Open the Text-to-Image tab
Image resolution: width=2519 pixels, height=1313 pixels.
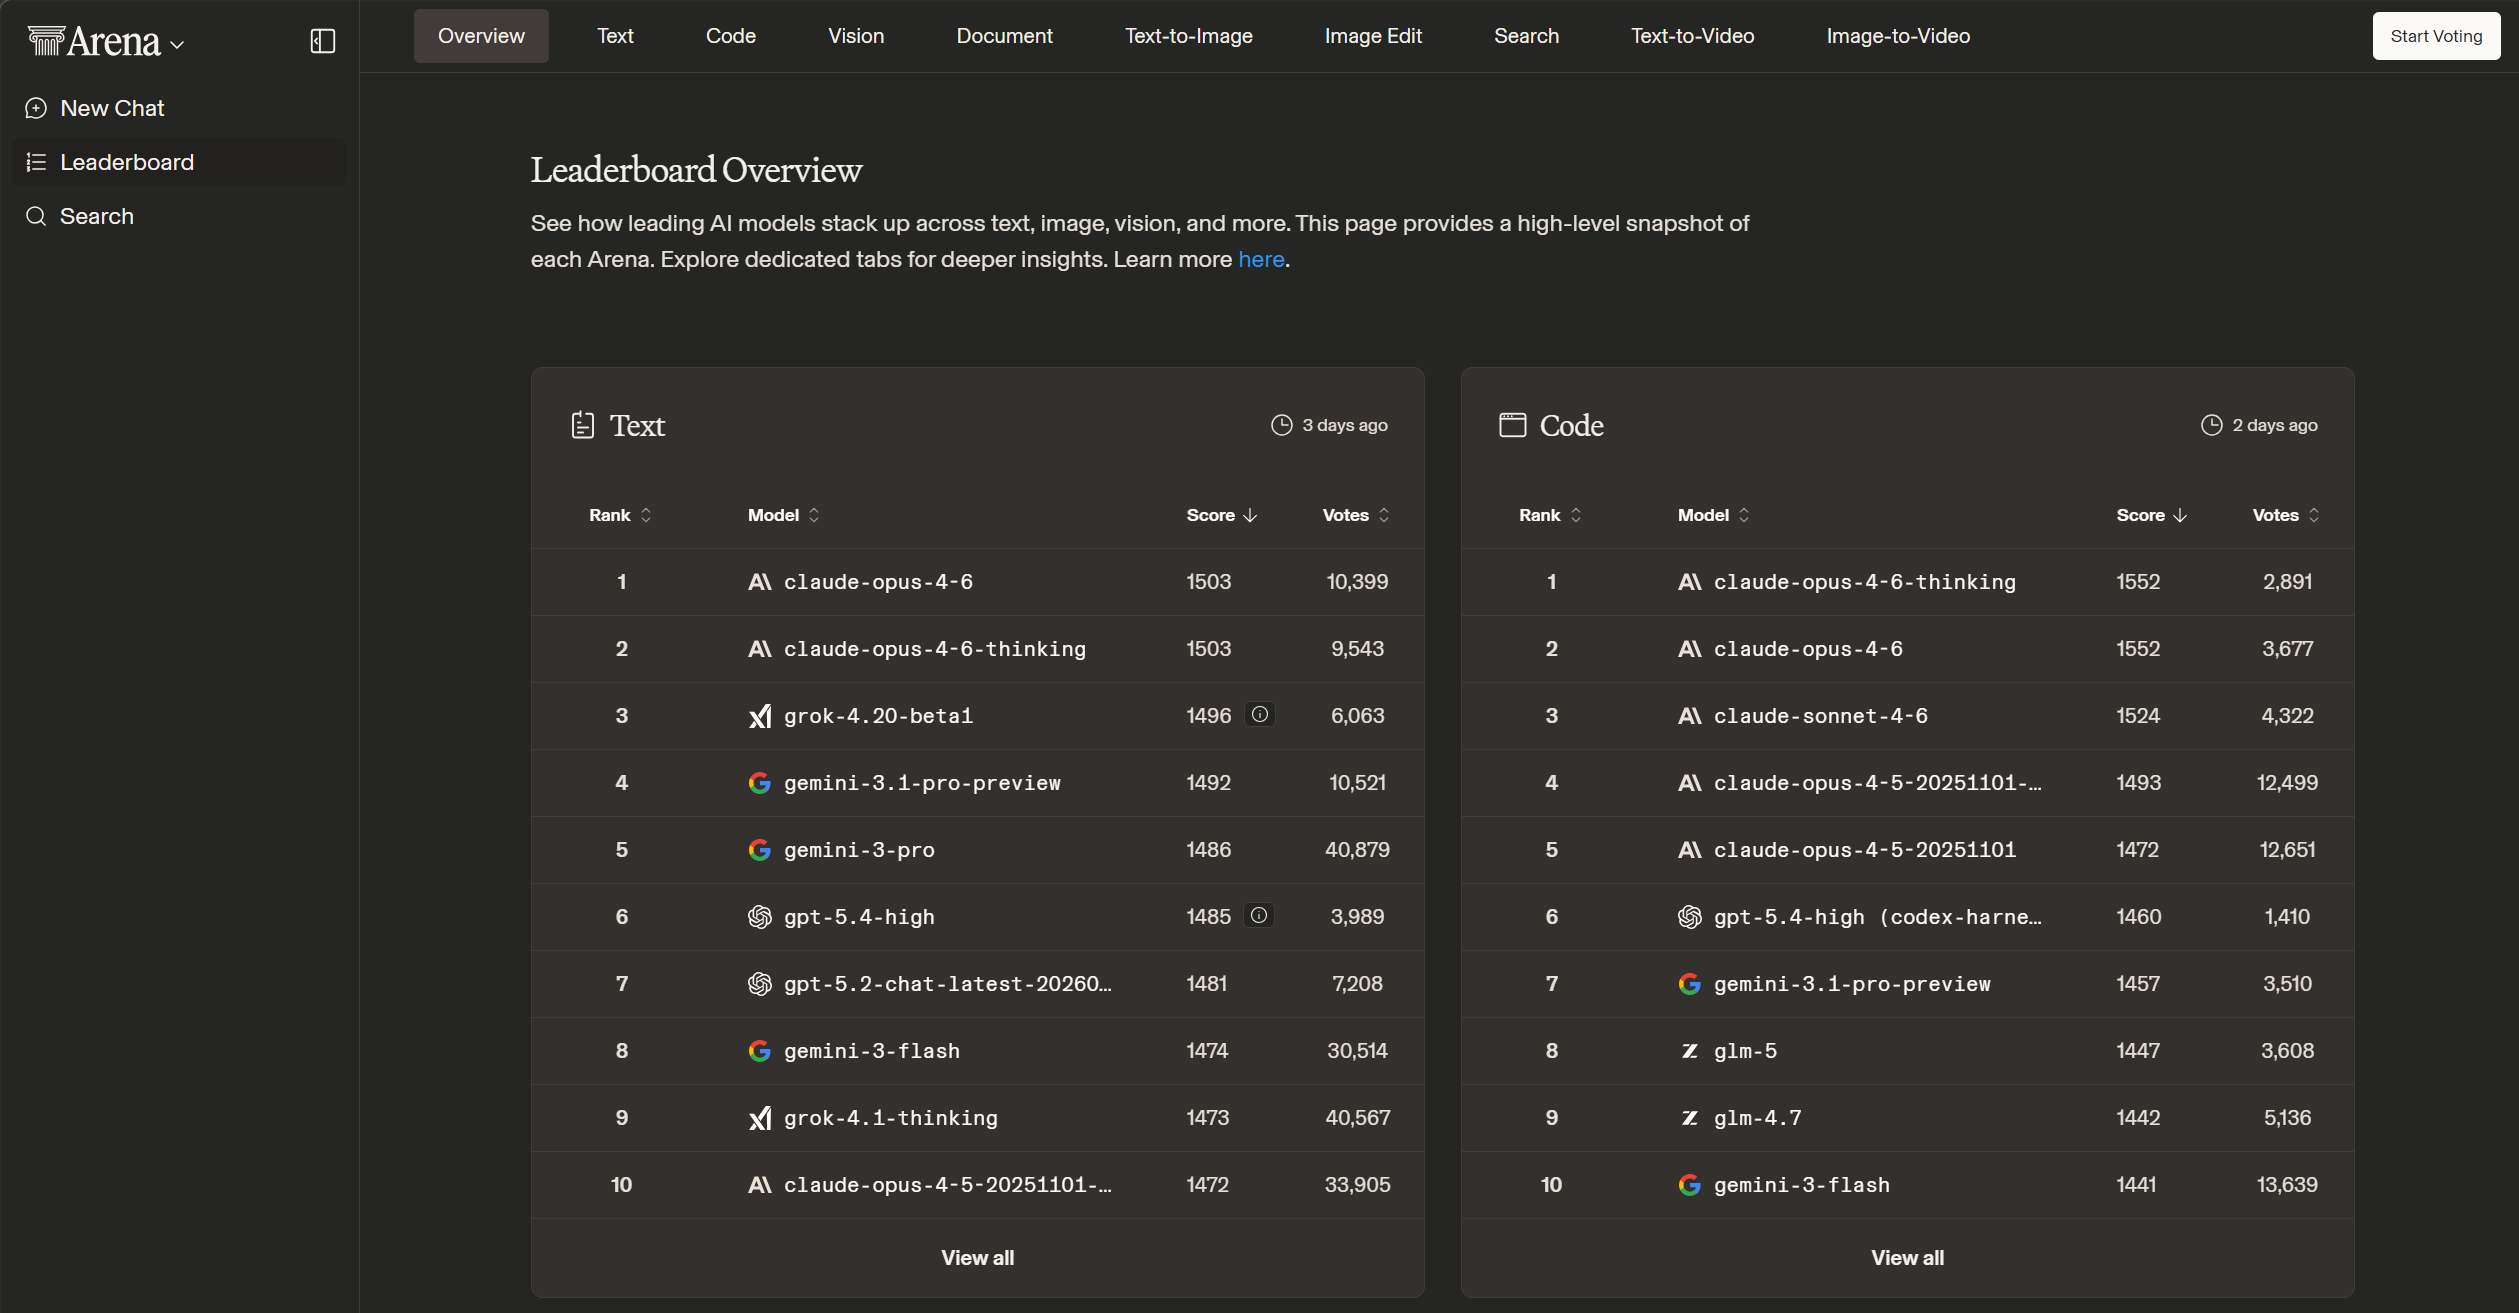[1188, 36]
